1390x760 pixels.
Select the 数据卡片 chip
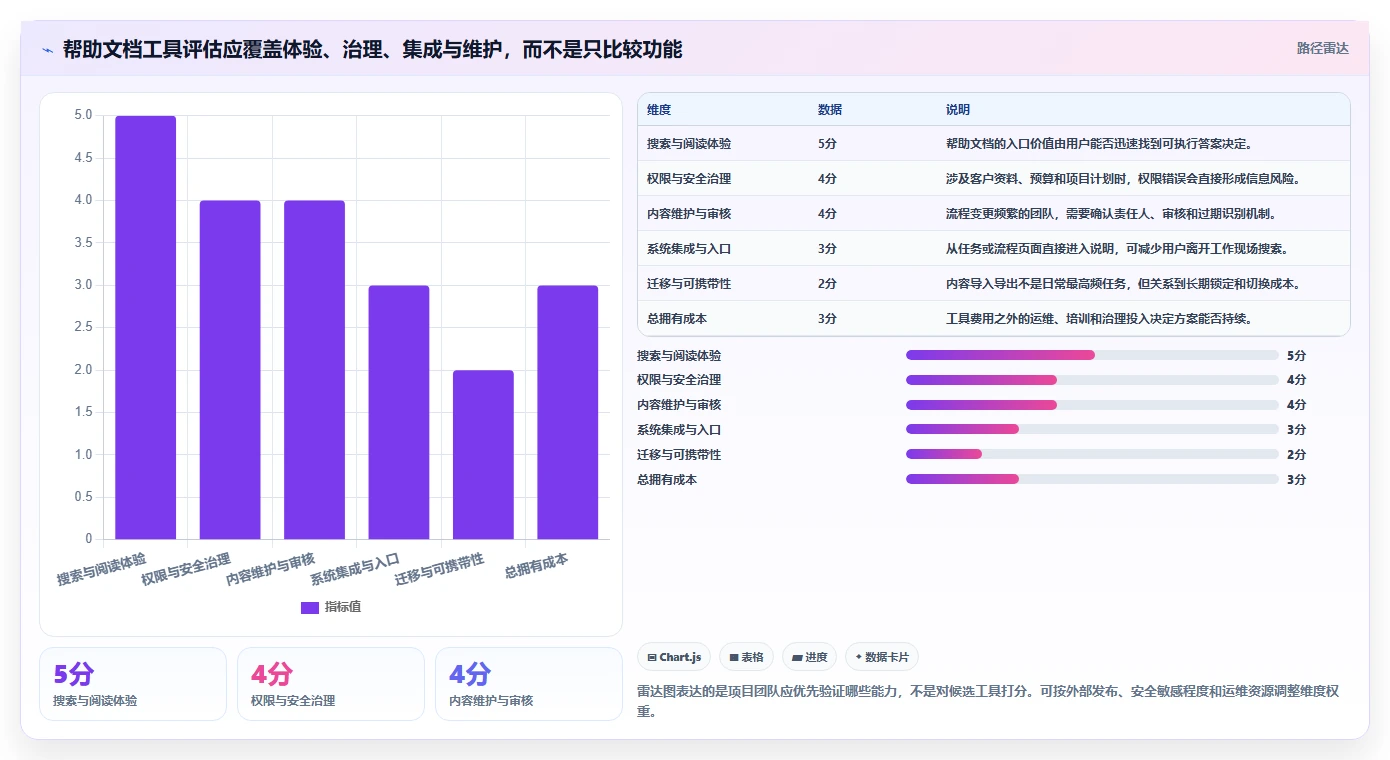click(x=882, y=657)
